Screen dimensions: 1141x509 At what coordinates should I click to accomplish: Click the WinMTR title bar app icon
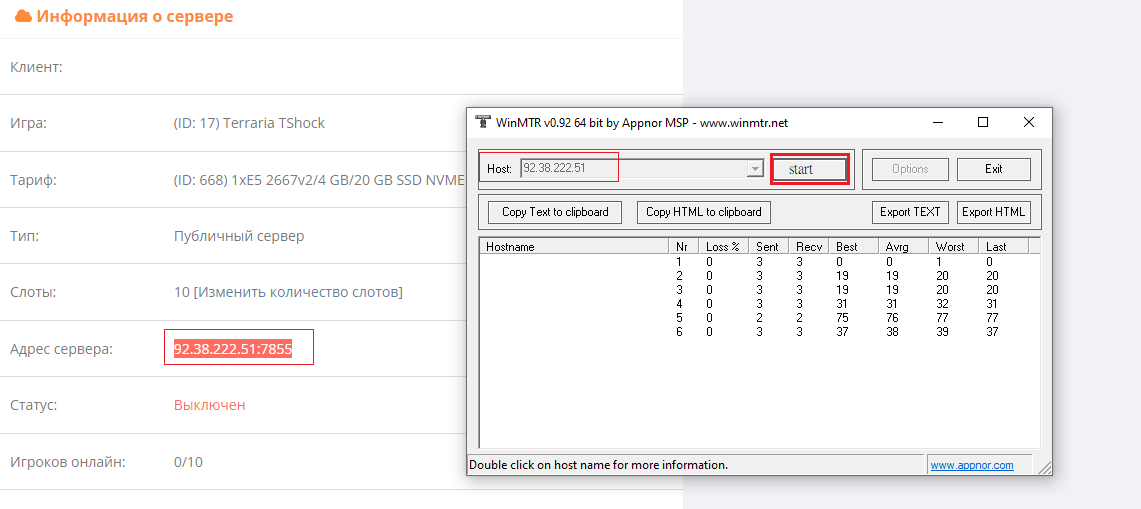(x=482, y=122)
